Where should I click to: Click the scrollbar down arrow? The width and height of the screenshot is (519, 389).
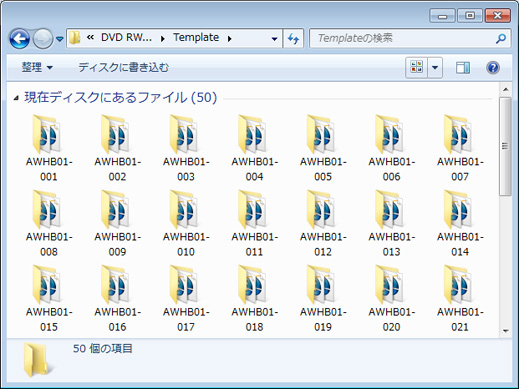pos(505,331)
